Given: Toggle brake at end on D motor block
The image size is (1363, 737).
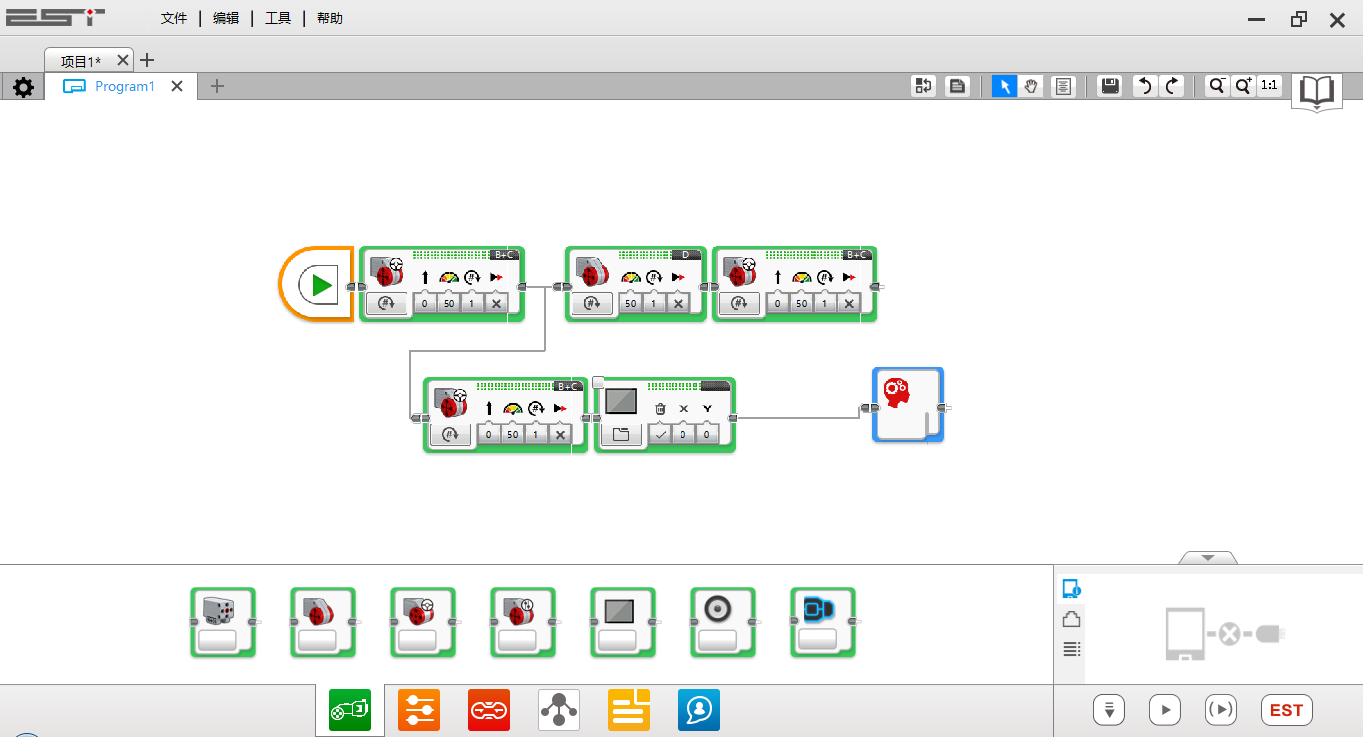Looking at the screenshot, I should pyautogui.click(x=678, y=303).
